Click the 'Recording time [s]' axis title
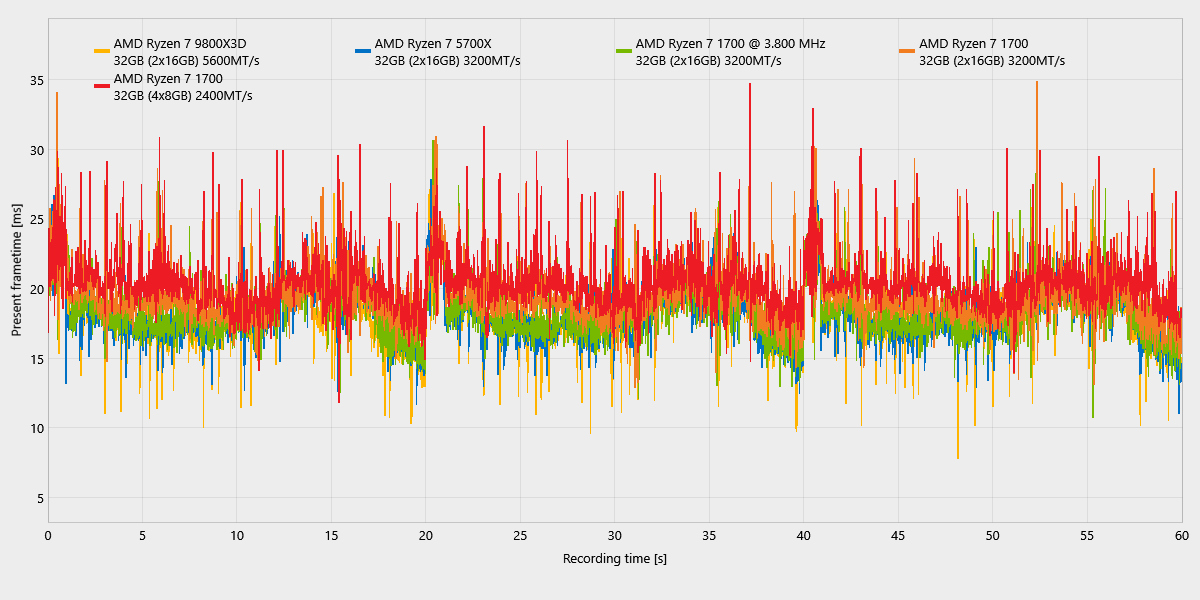Image resolution: width=1200 pixels, height=600 pixels. click(x=615, y=558)
